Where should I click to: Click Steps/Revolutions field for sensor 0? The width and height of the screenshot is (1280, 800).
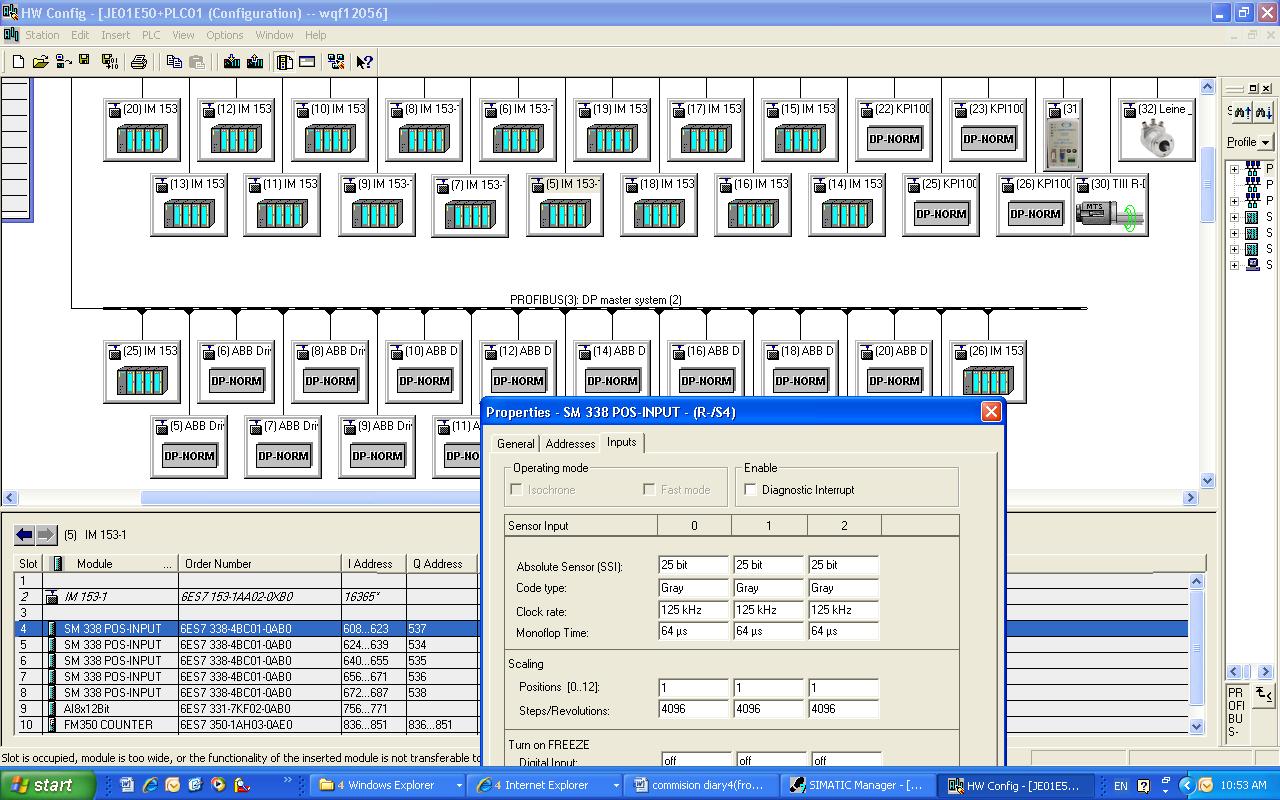693,711
